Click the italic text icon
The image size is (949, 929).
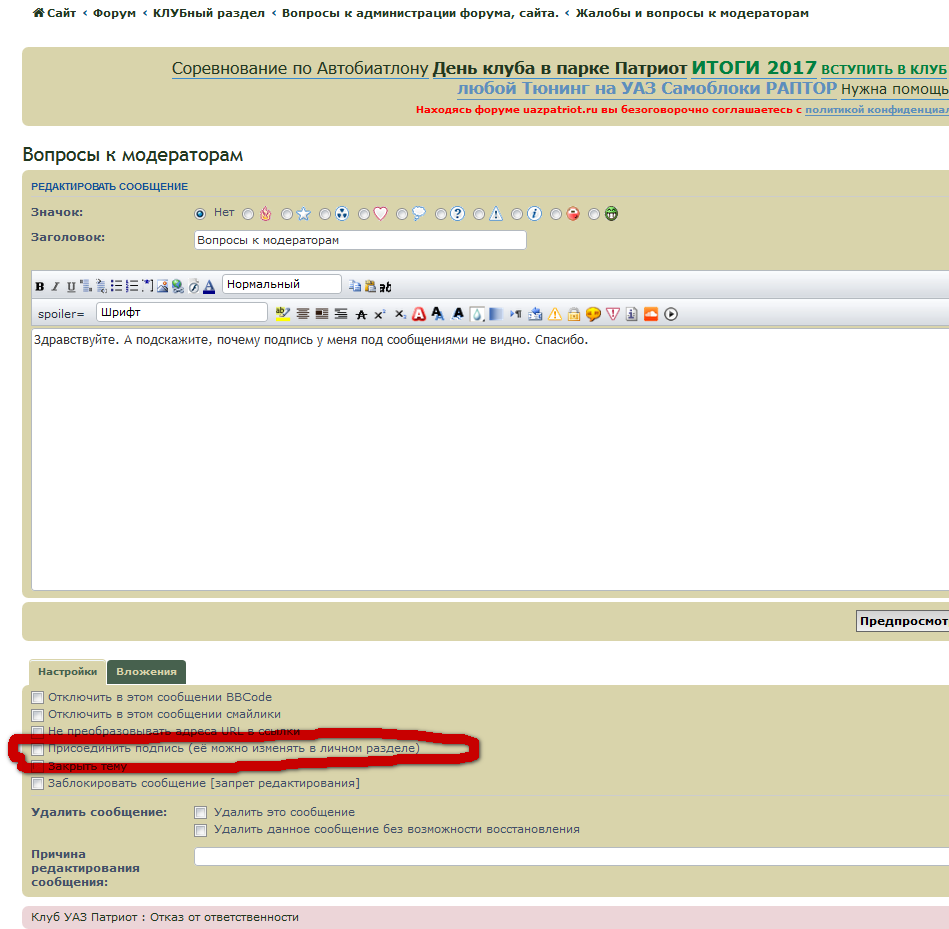(x=56, y=286)
